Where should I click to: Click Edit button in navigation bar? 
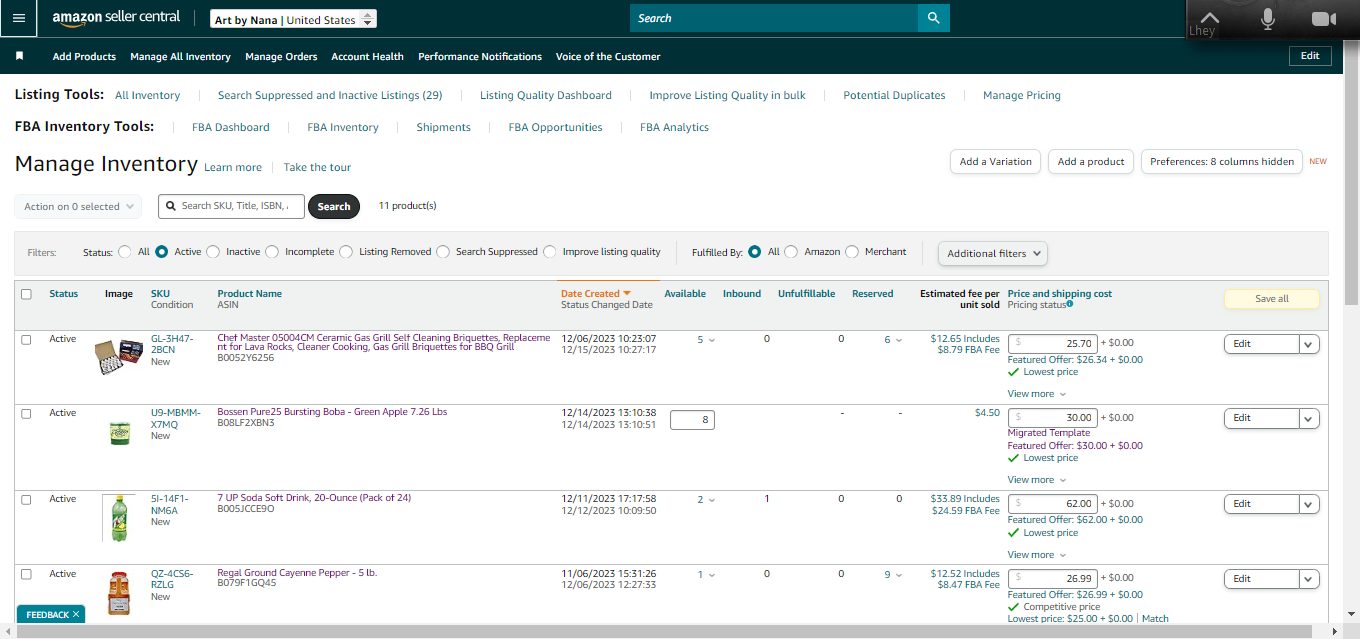1310,56
